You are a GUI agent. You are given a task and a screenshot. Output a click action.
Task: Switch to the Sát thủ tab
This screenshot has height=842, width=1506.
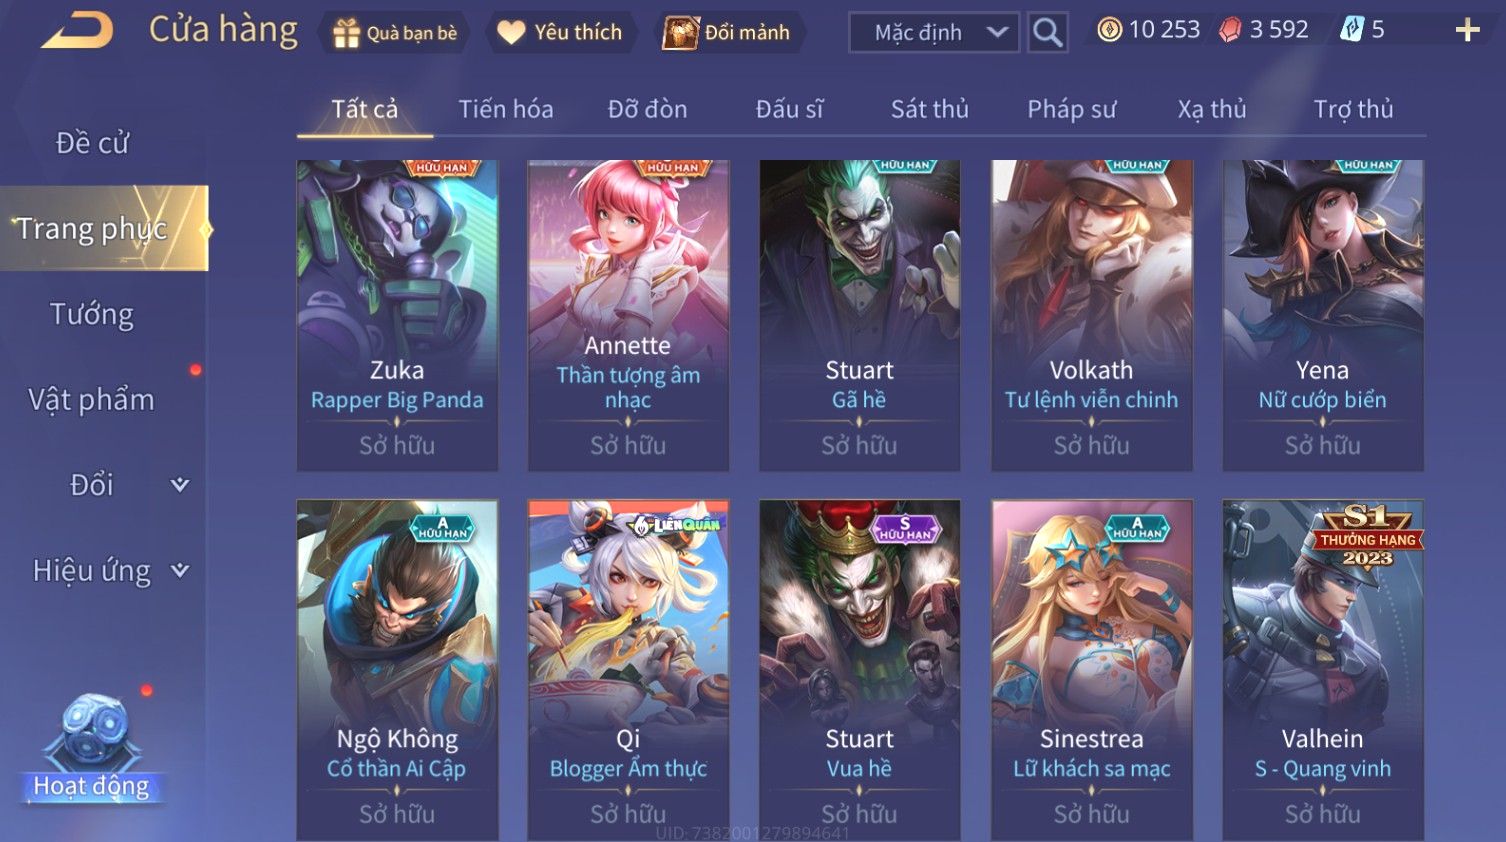tap(930, 109)
